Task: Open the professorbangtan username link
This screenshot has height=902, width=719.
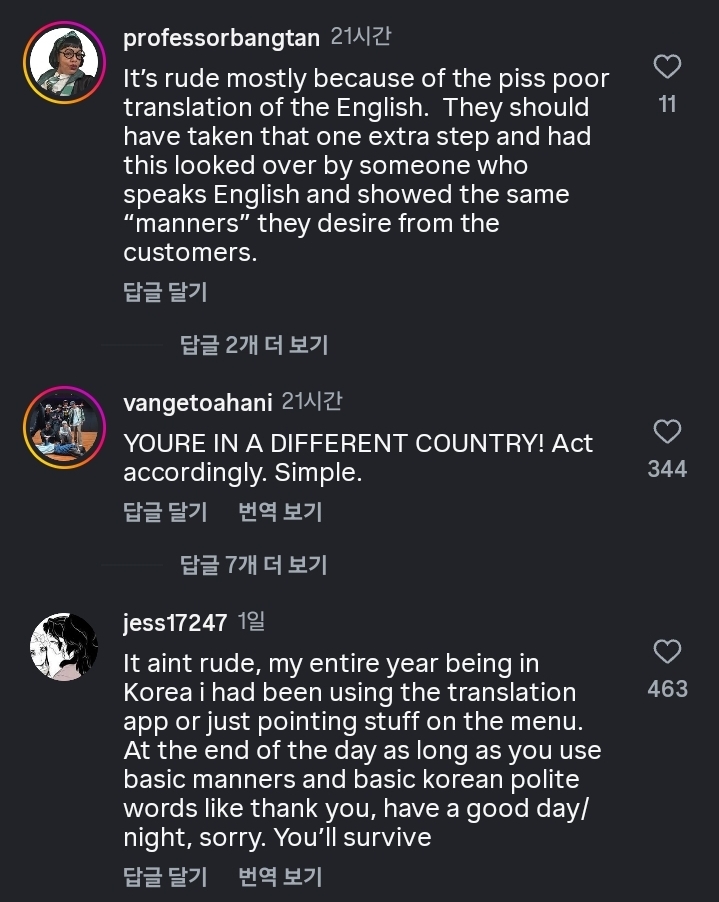Action: [221, 38]
